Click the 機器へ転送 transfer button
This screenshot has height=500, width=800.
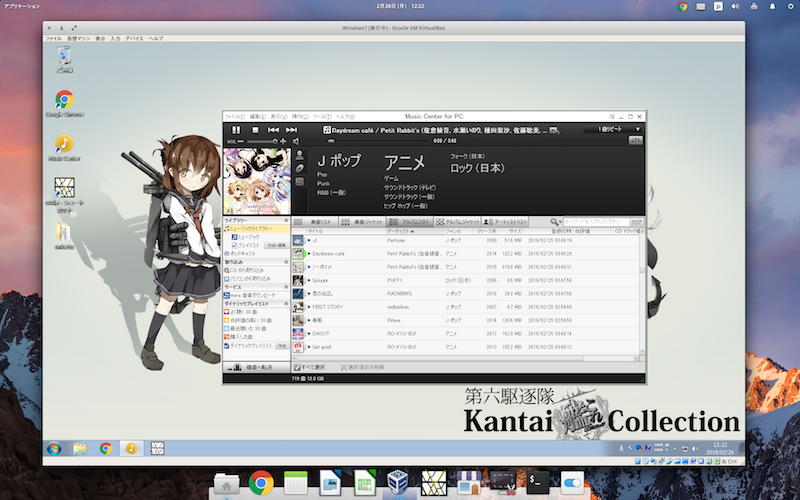pos(257,367)
